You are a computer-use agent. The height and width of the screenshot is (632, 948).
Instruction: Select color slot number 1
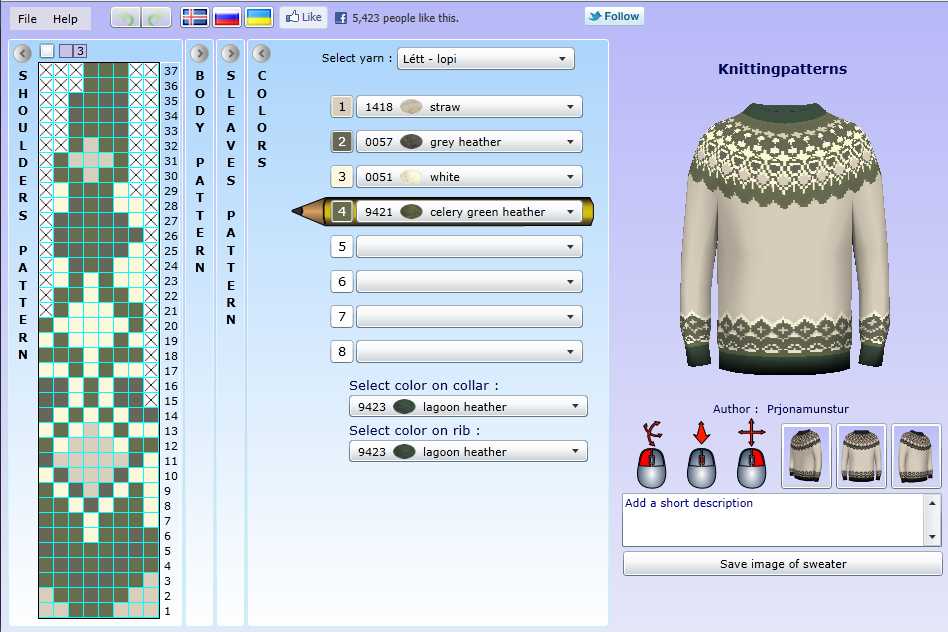tap(342, 107)
